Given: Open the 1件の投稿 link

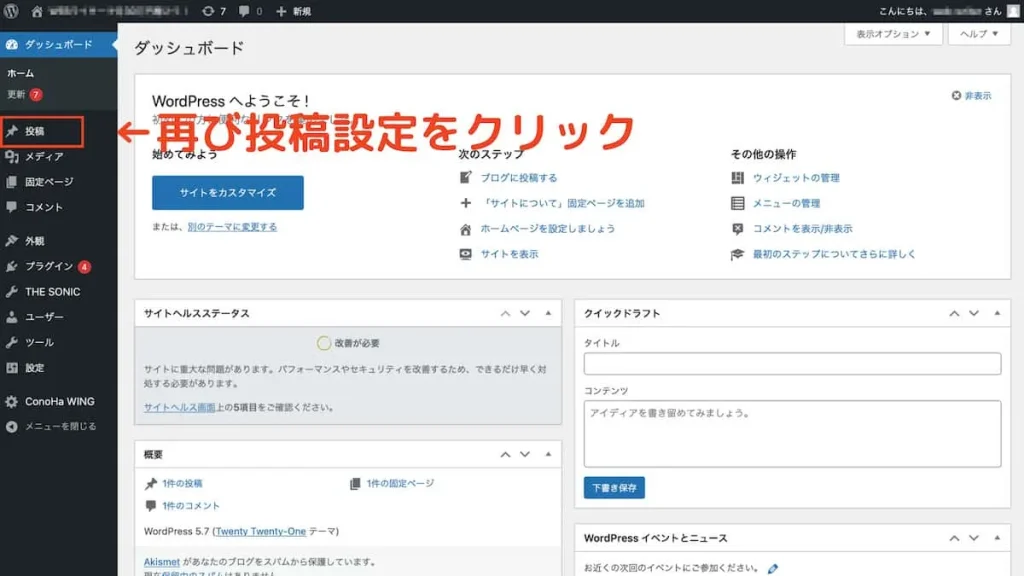Looking at the screenshot, I should [182, 483].
